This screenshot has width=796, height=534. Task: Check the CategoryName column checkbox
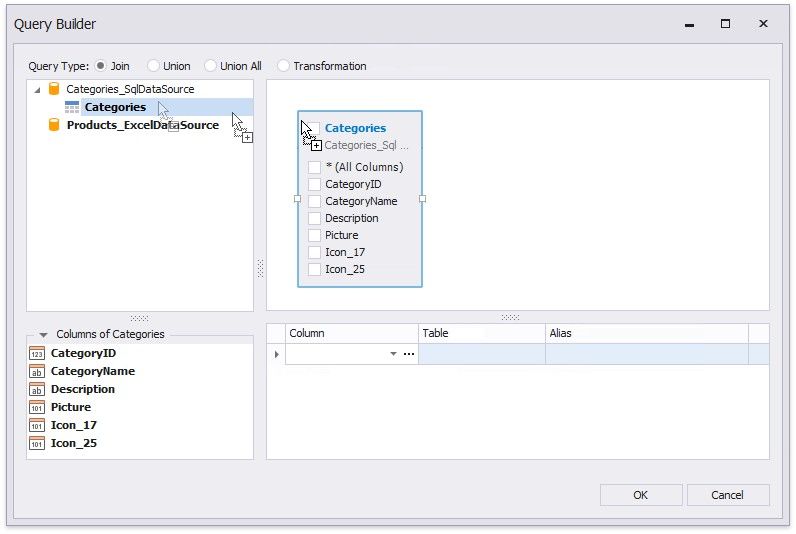314,201
